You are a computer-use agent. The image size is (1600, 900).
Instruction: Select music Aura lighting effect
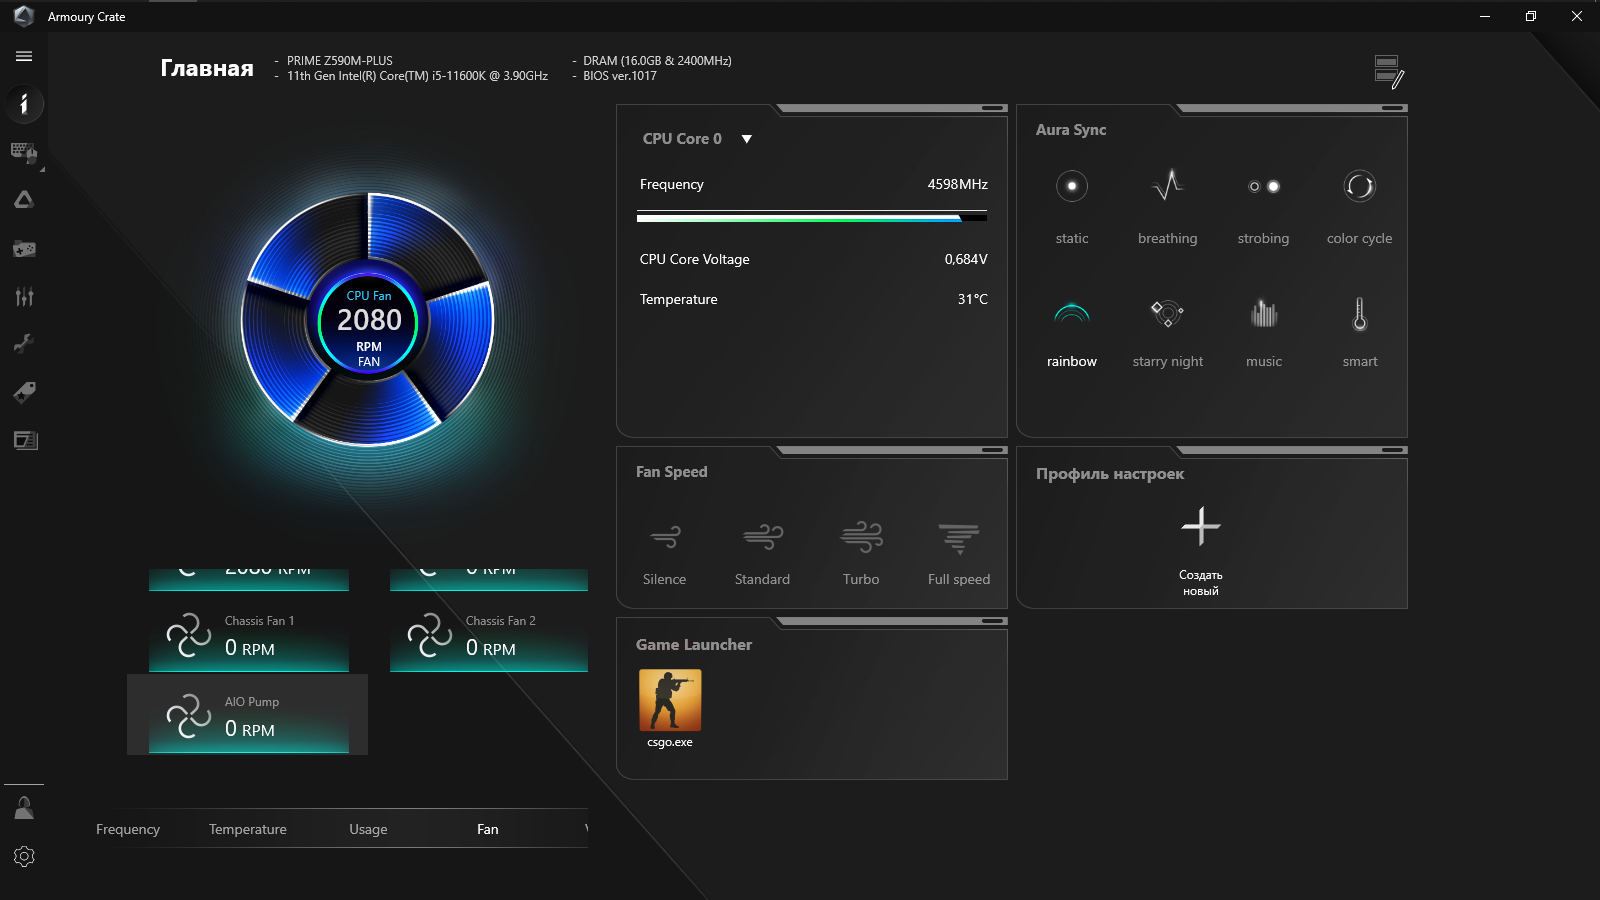[x=1264, y=332]
